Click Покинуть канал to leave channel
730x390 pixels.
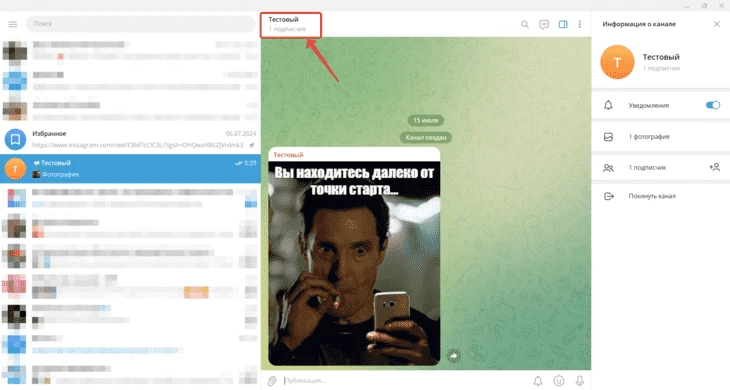coord(661,196)
